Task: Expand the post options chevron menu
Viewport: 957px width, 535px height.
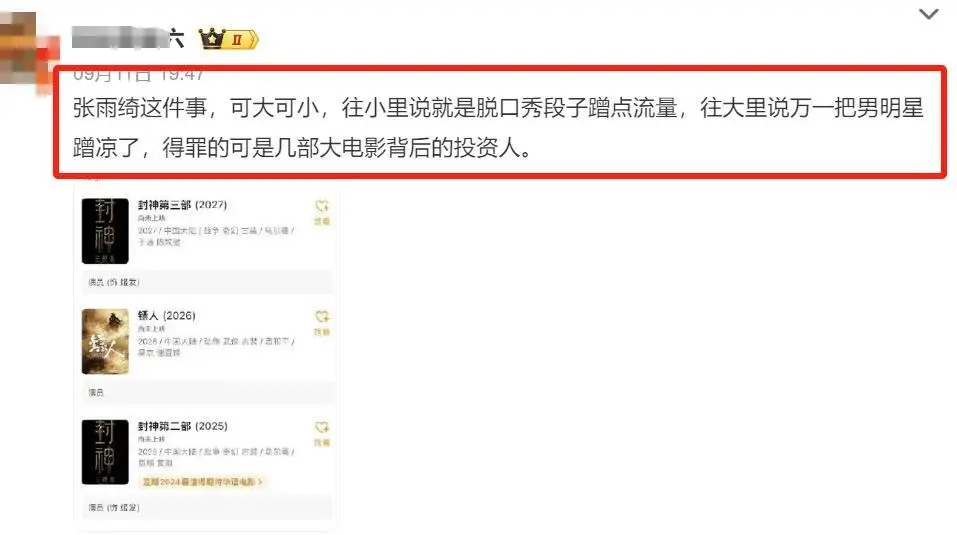Action: pos(928,14)
